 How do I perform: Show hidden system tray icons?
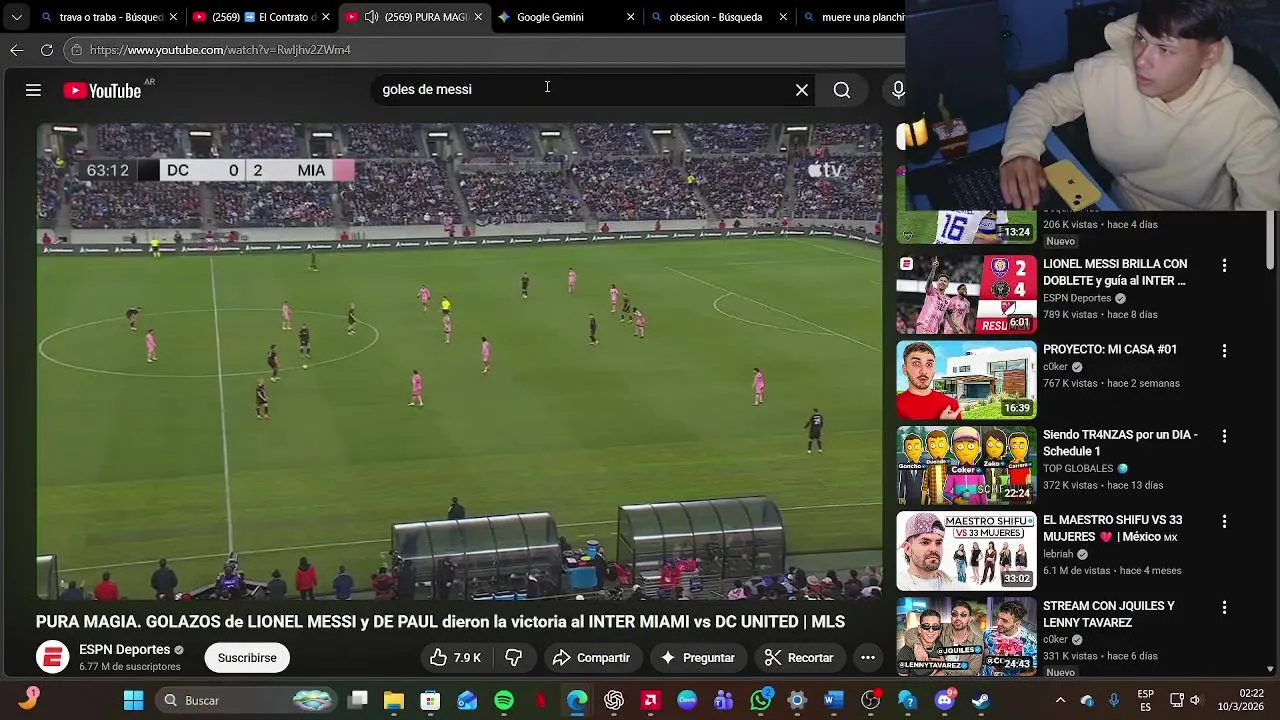point(1060,700)
